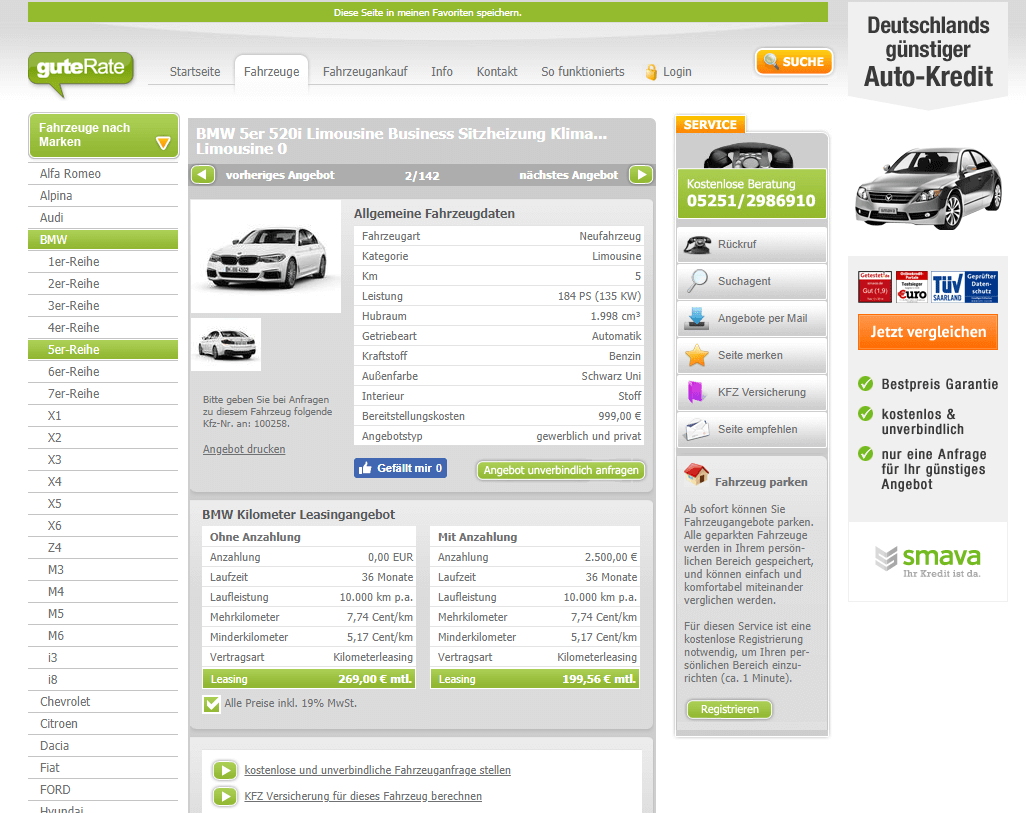Click the KFZ Versicherung purple book icon
This screenshot has height=813, width=1026.
point(696,392)
